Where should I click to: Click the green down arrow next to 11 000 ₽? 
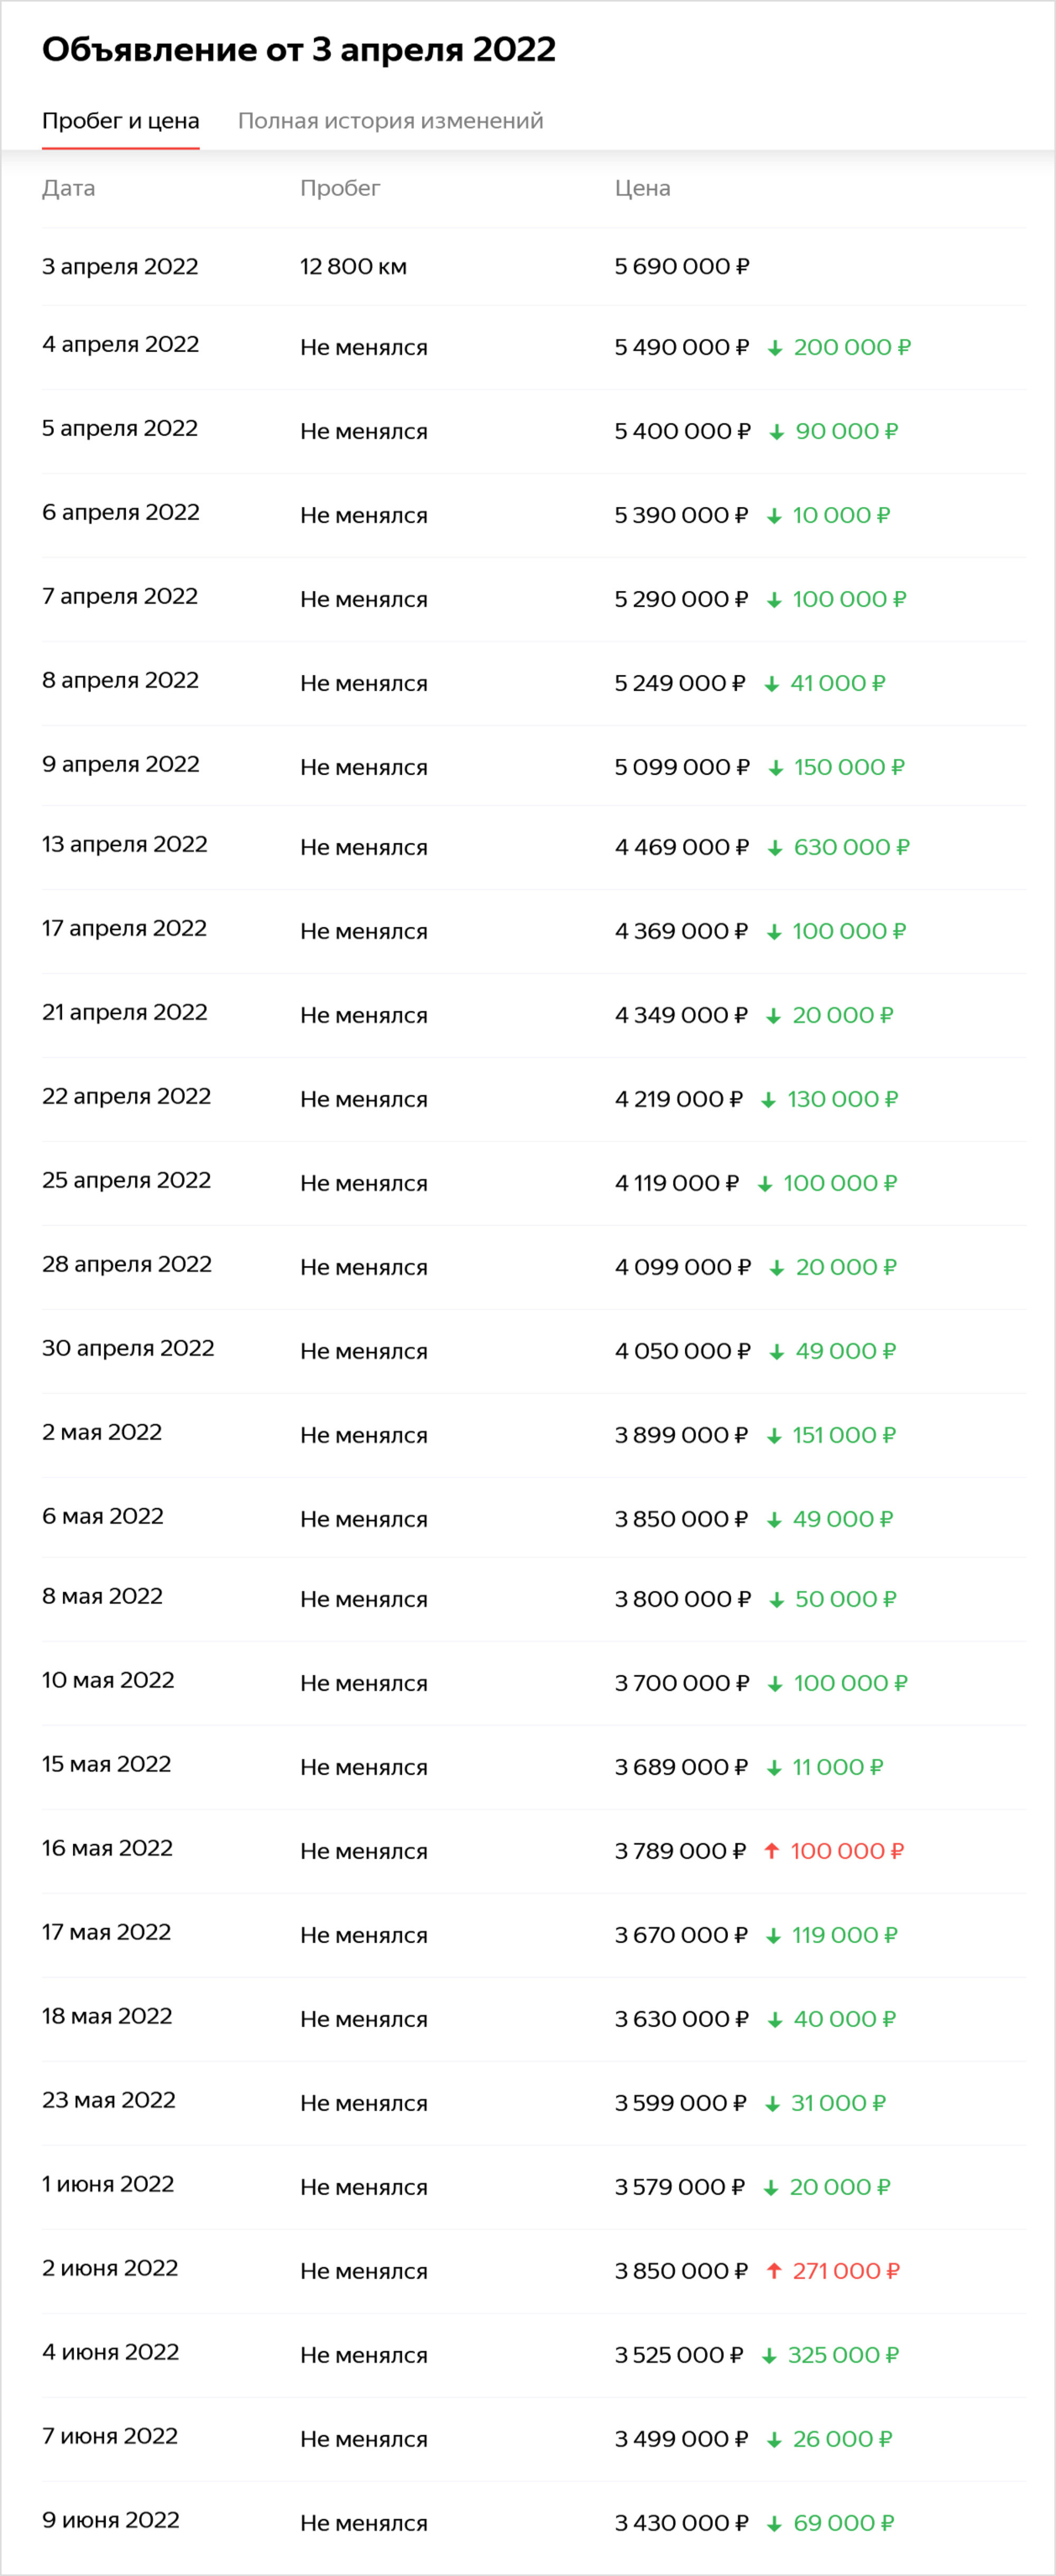(774, 1768)
